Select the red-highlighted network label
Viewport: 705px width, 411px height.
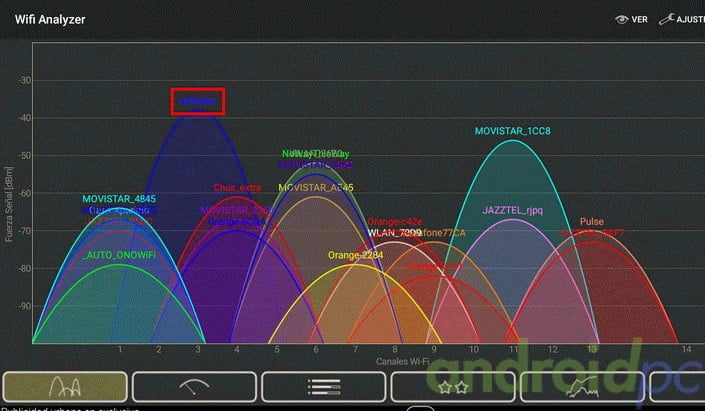[x=197, y=102]
